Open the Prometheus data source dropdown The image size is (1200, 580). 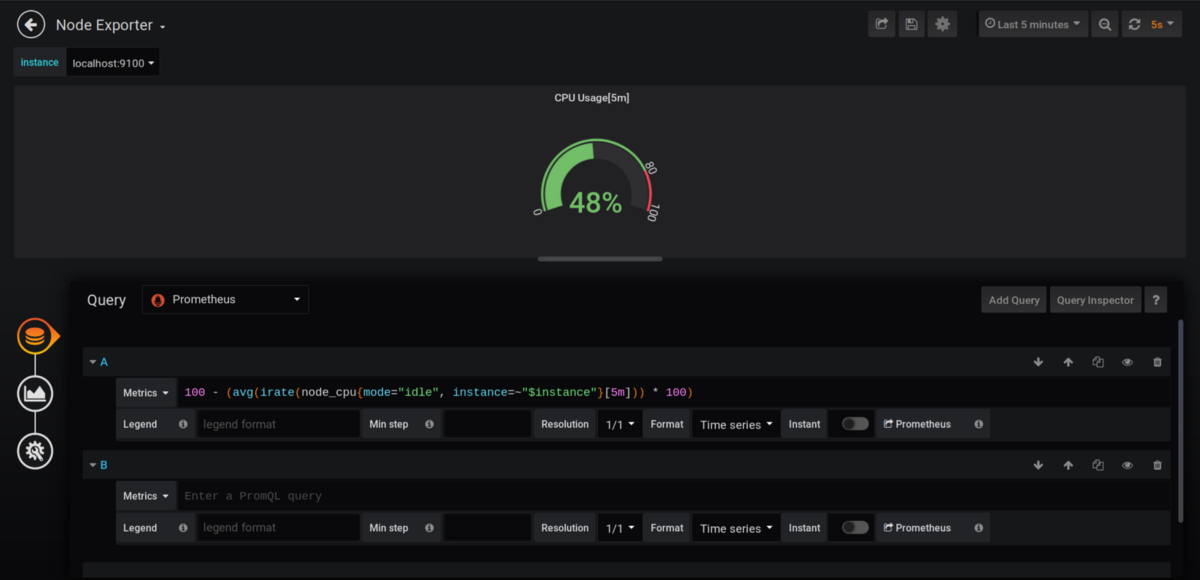[225, 300]
